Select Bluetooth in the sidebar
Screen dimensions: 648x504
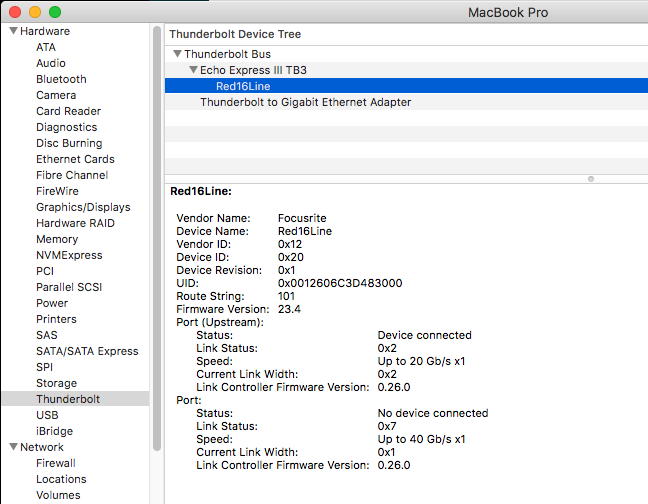click(61, 79)
